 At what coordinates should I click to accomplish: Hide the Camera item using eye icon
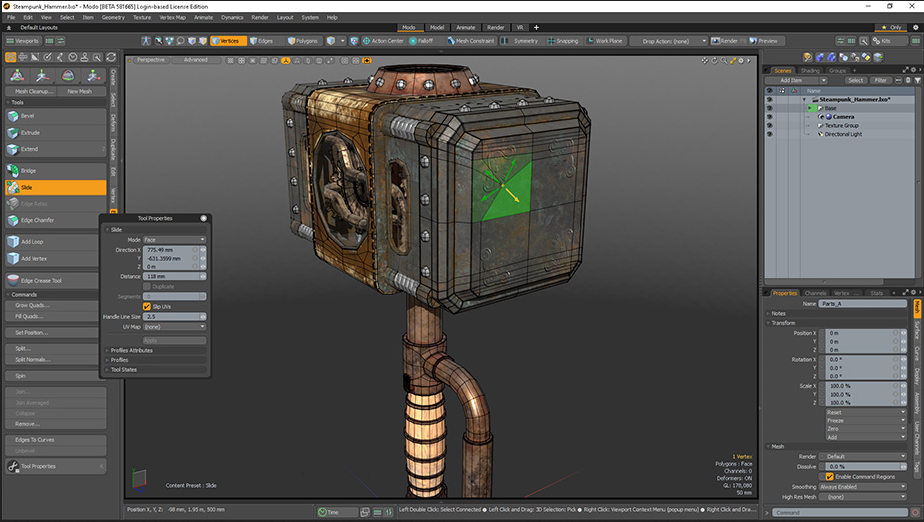coord(769,116)
